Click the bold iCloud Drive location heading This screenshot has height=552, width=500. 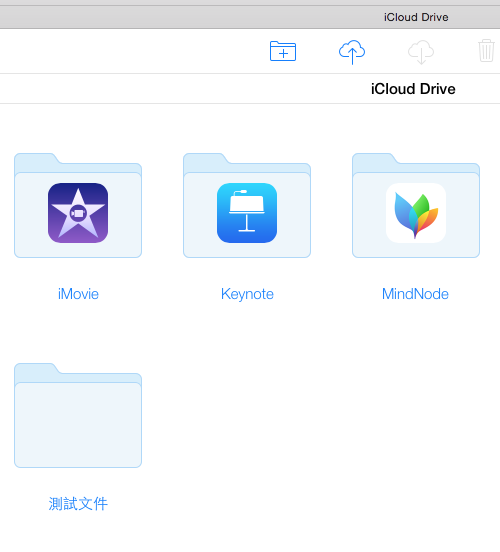click(x=413, y=89)
